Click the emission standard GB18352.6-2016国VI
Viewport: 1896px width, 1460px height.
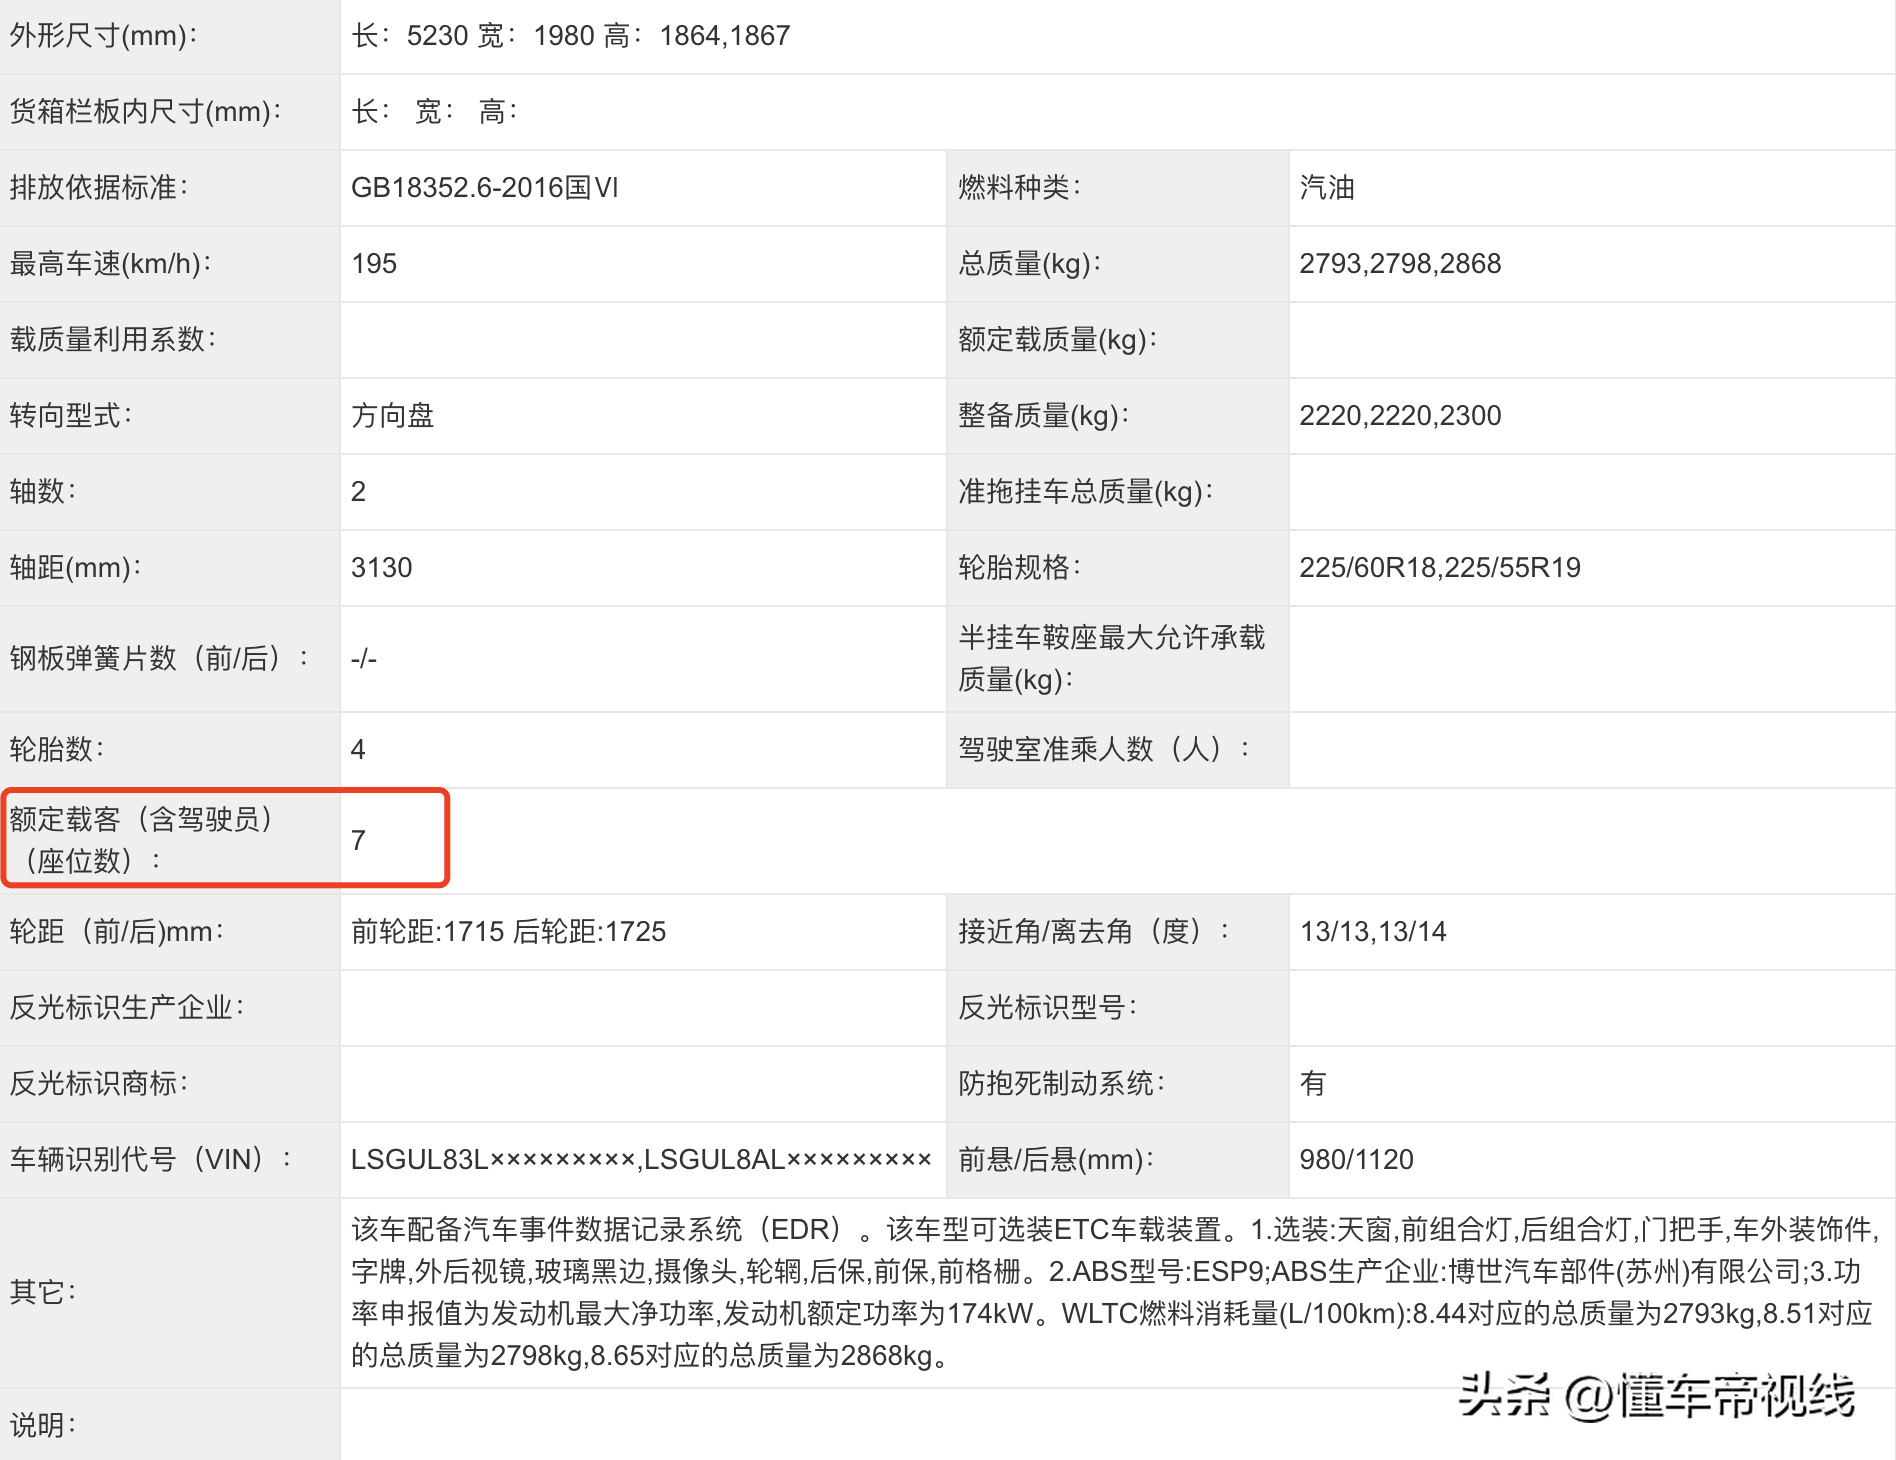pos(485,187)
